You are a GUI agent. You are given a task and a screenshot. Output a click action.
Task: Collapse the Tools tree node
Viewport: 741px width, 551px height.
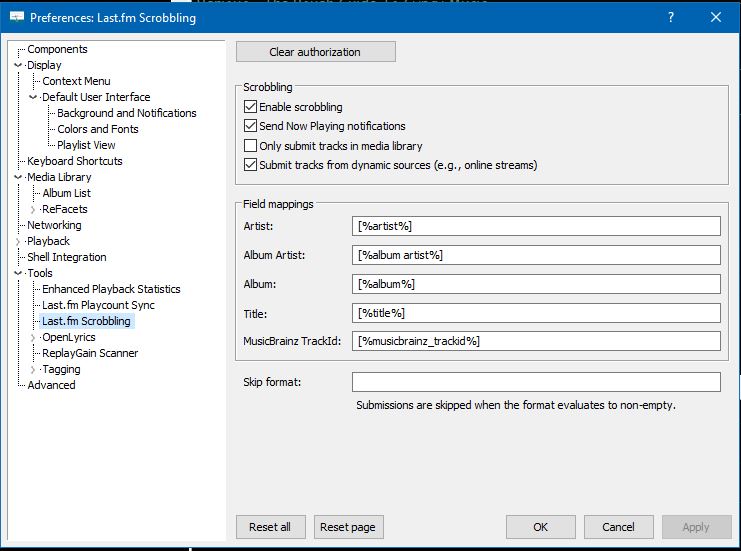pos(19,273)
